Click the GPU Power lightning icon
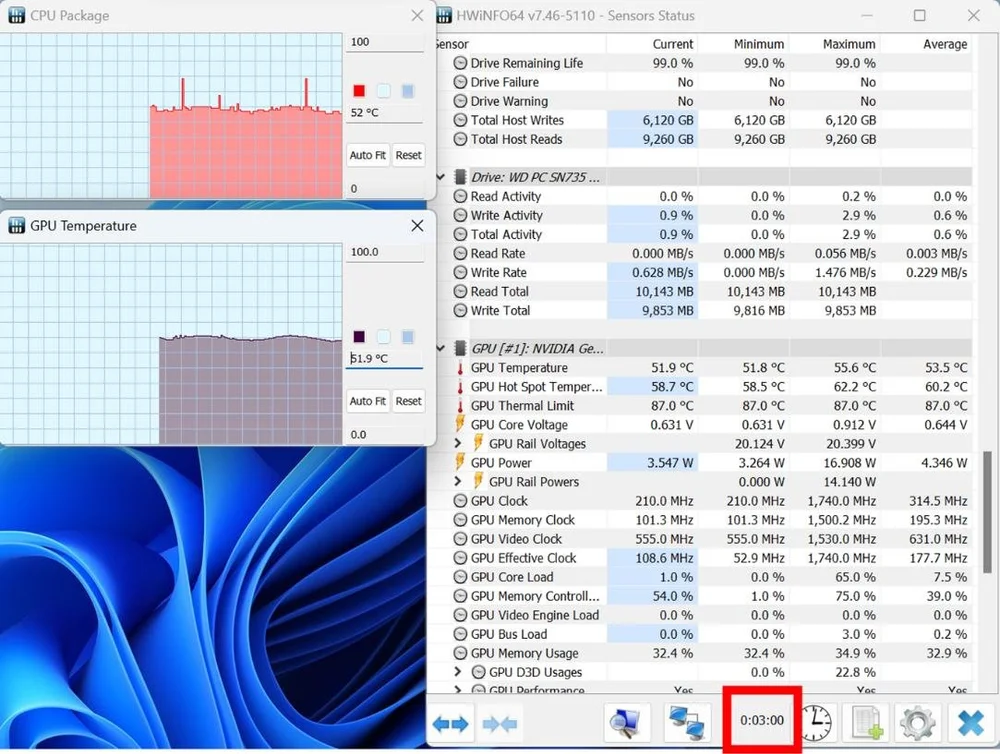The width and height of the screenshot is (1000, 754). (x=460, y=462)
